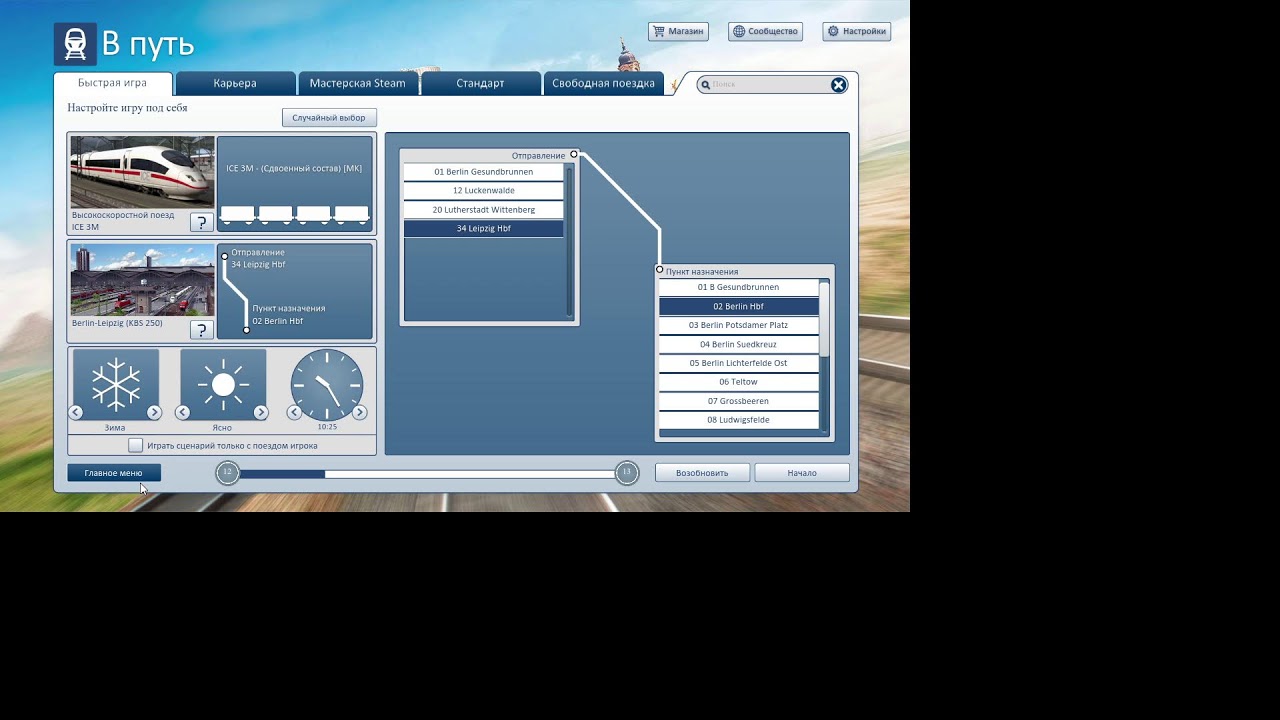Image resolution: width=1280 pixels, height=720 pixels.
Task: Switch to the Стандарт tab
Action: 481,83
